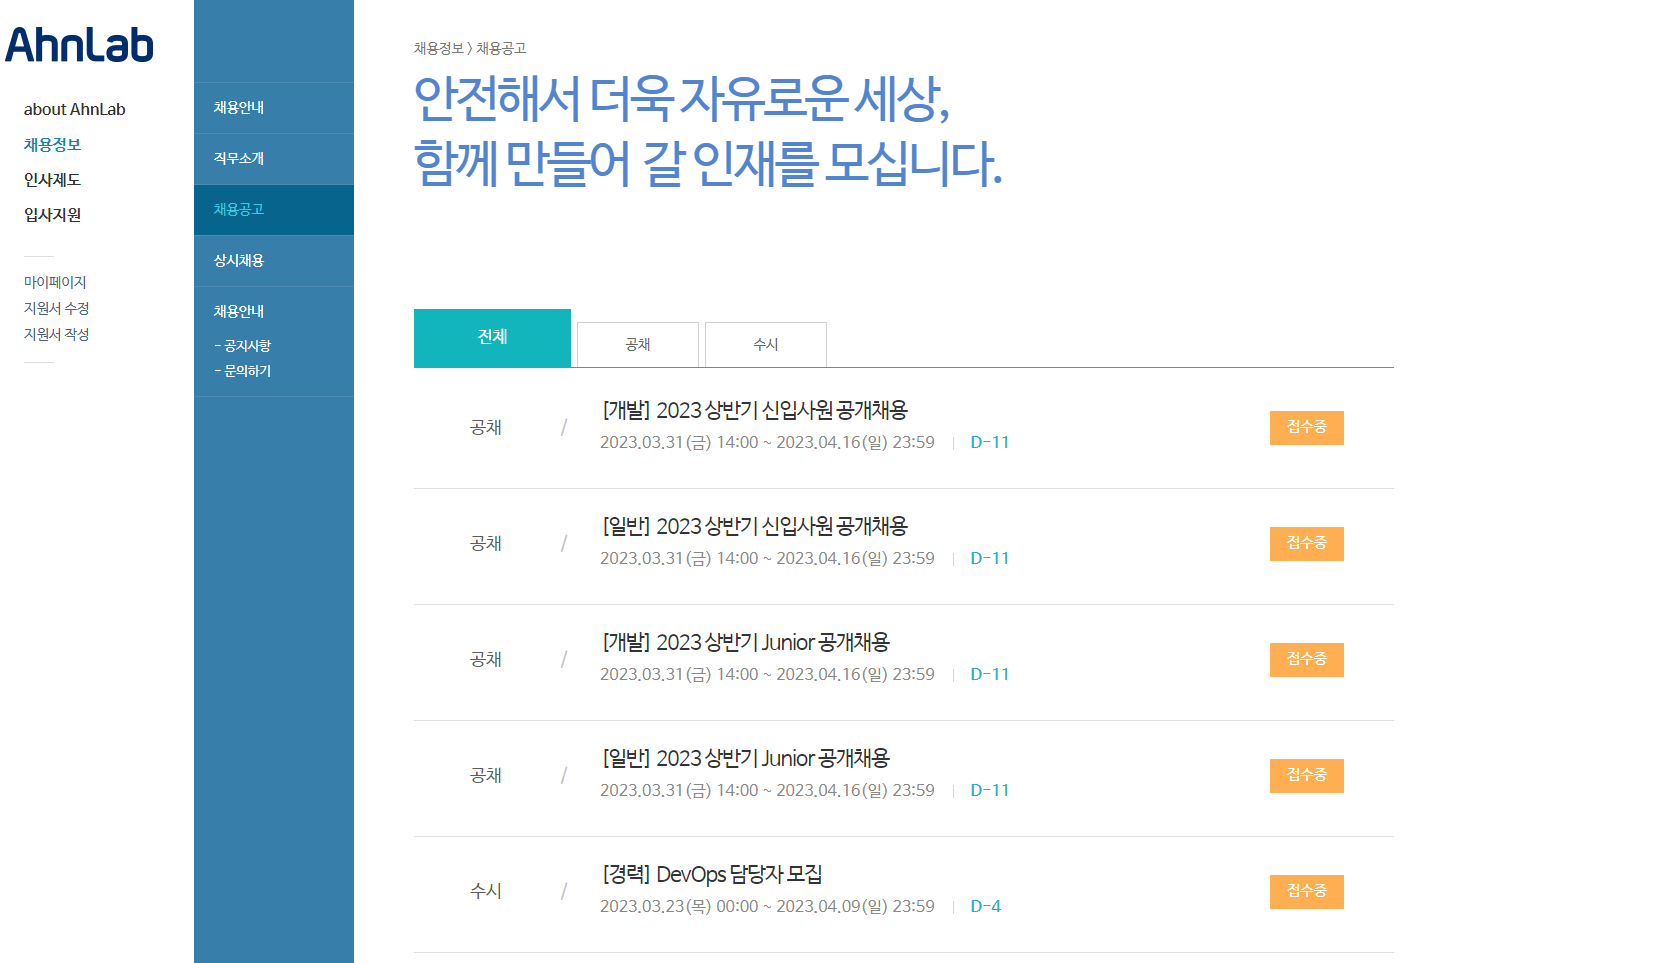Open the [개발] 2023 상반기 신입사원 공개채용 posting

pos(755,410)
